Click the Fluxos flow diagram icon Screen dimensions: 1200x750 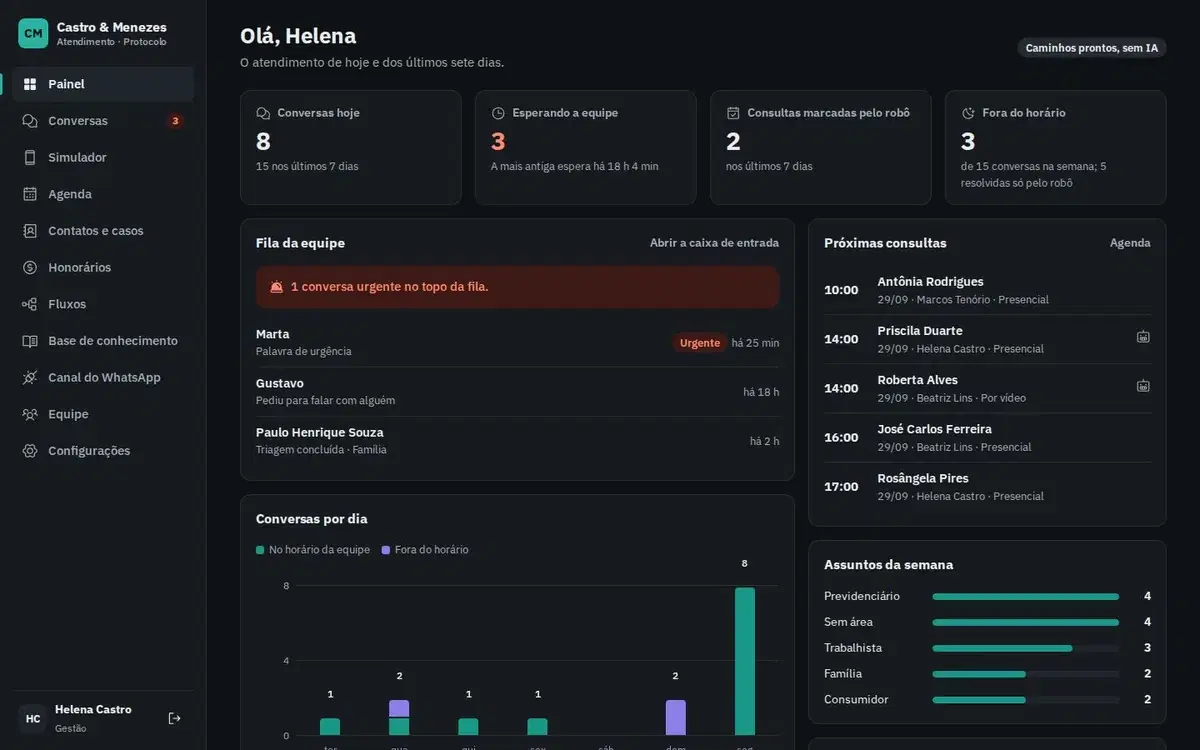pos(30,304)
